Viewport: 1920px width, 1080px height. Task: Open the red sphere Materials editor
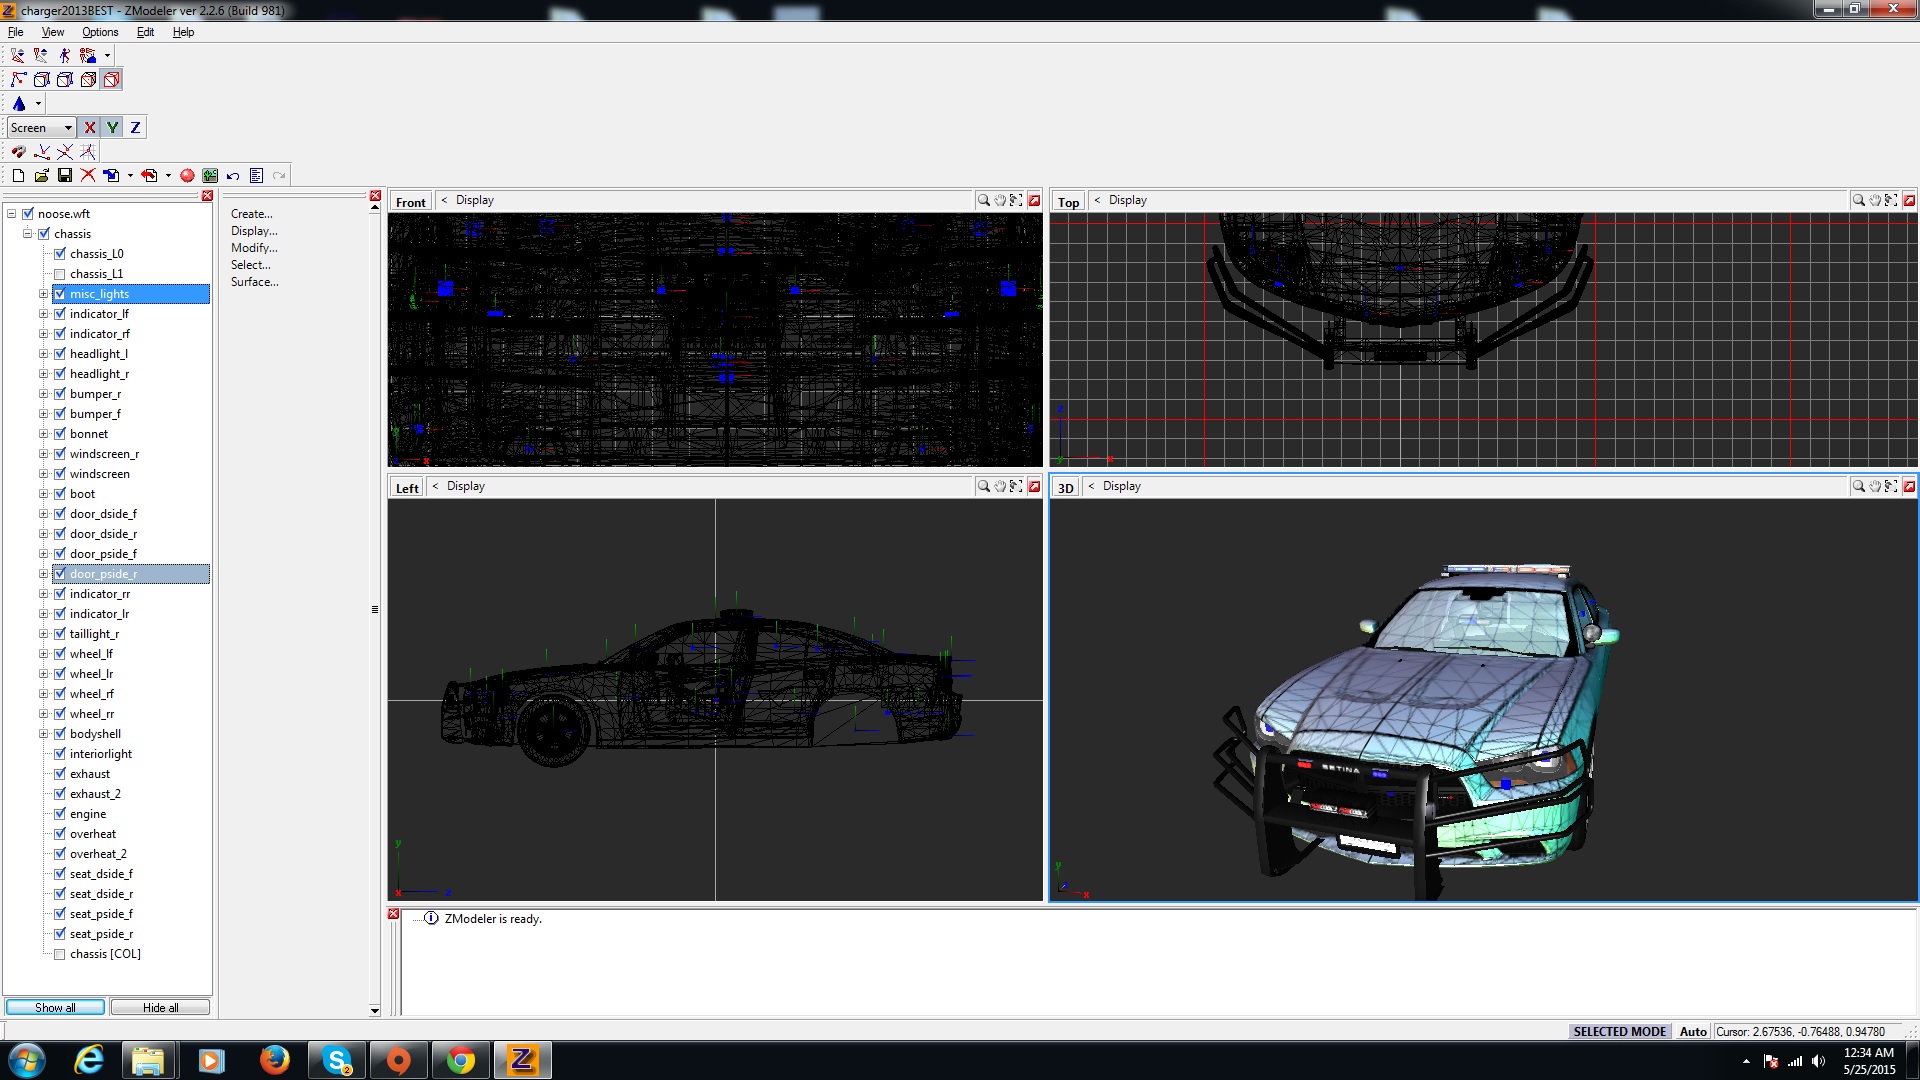click(187, 175)
